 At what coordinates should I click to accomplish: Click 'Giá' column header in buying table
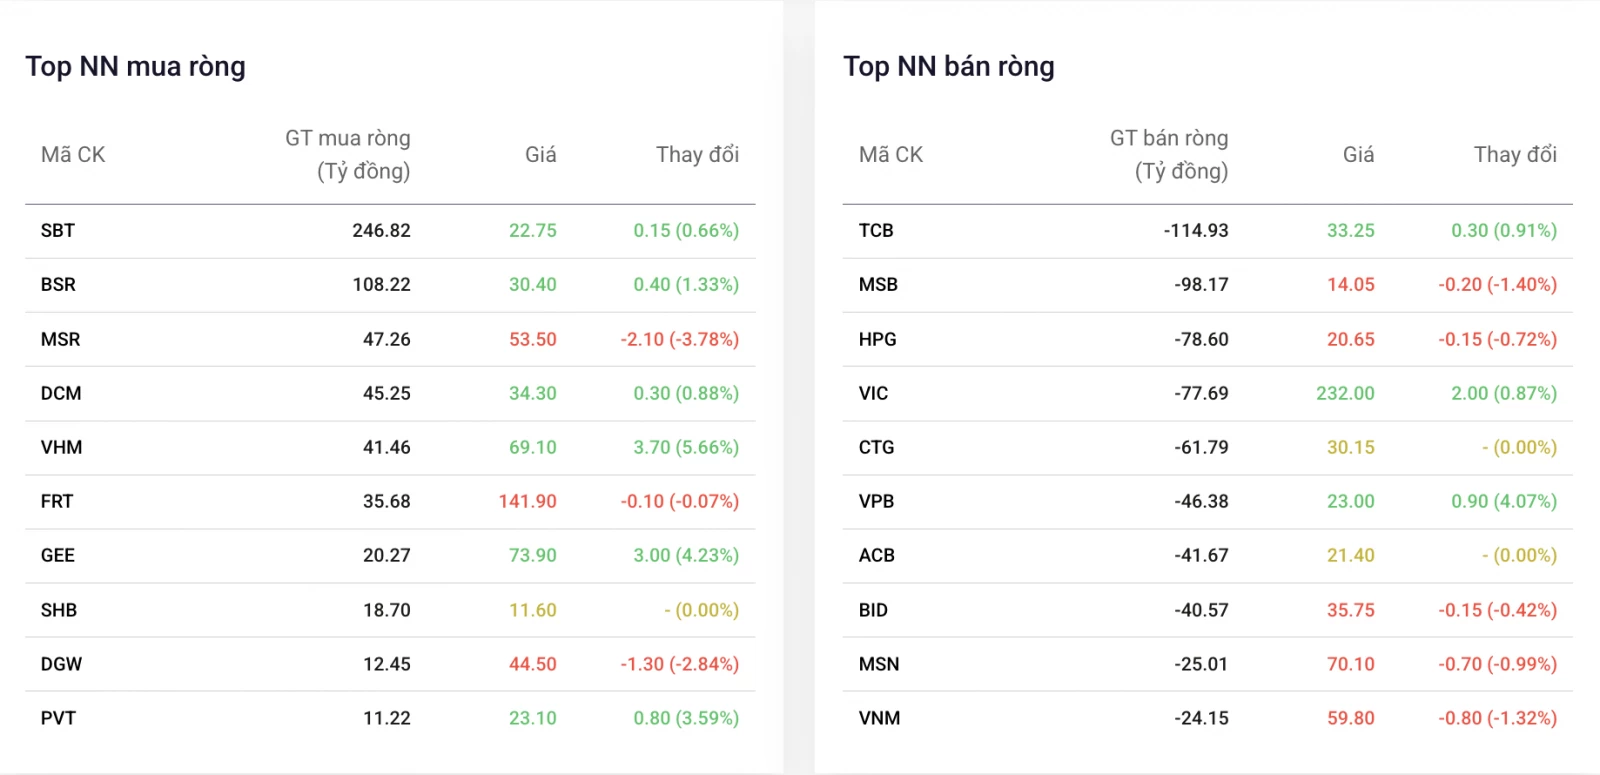point(541,154)
